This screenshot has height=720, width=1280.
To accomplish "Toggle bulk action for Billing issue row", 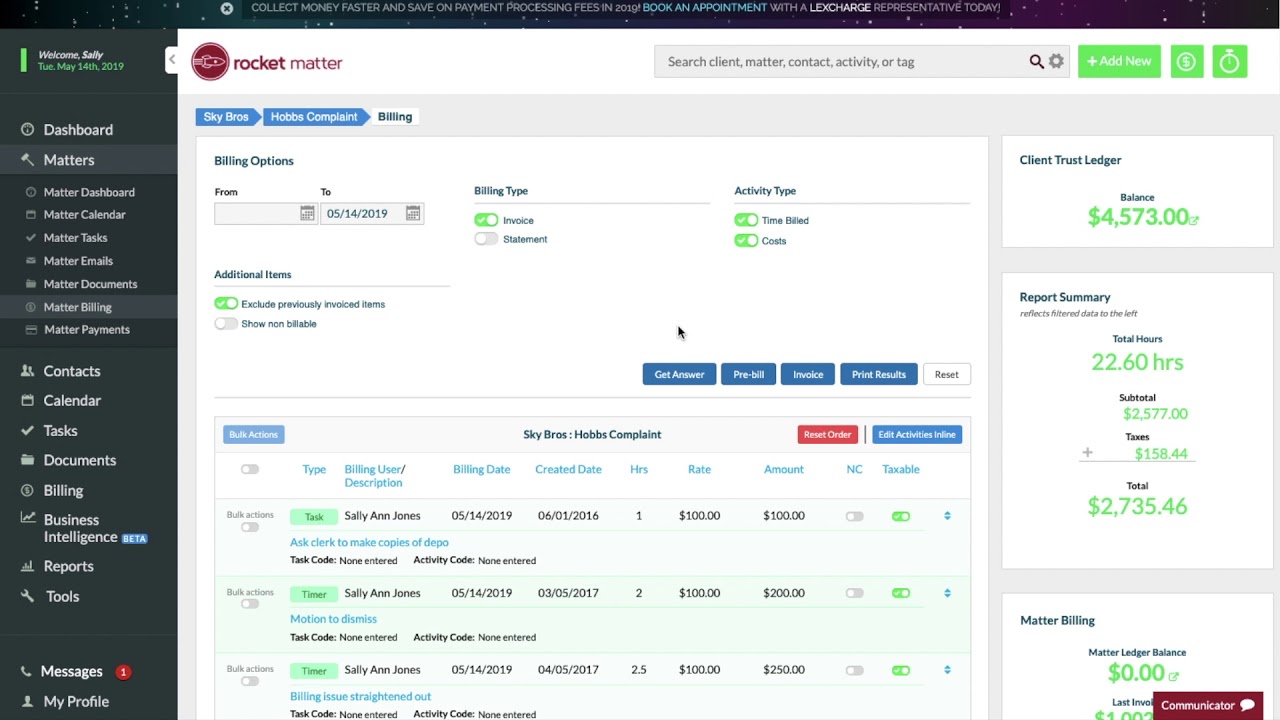I will [250, 681].
